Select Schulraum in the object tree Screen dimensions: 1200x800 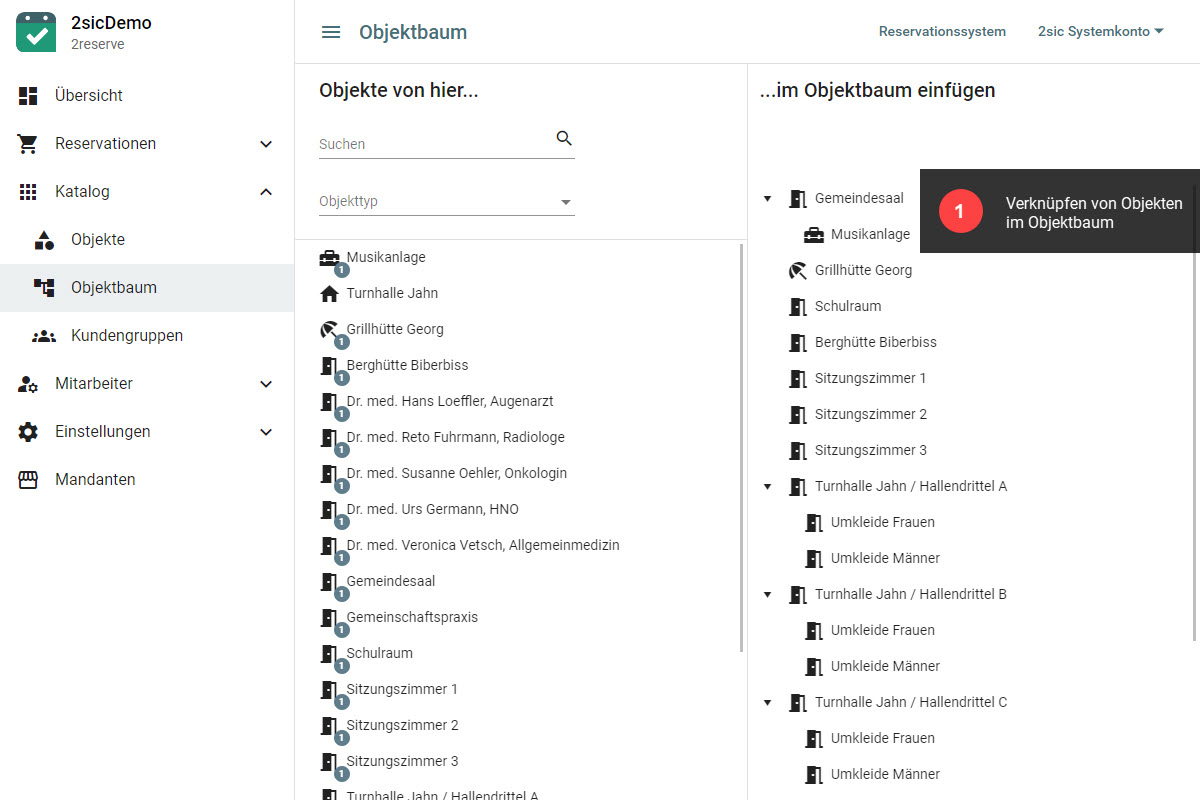[x=848, y=306]
